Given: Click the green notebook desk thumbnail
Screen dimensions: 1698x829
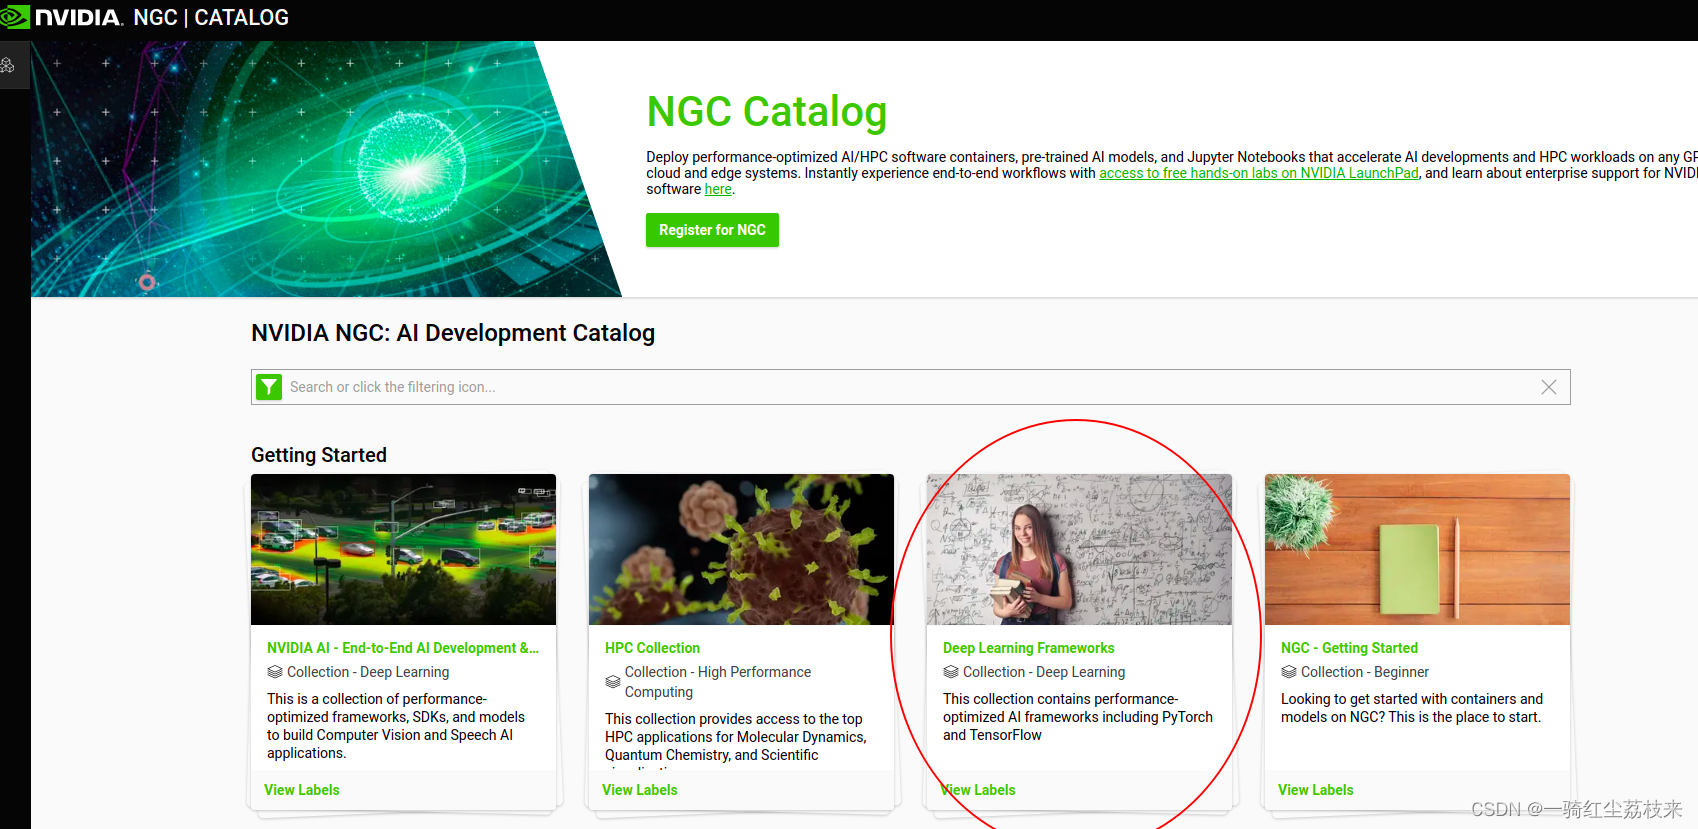Looking at the screenshot, I should pos(1417,550).
